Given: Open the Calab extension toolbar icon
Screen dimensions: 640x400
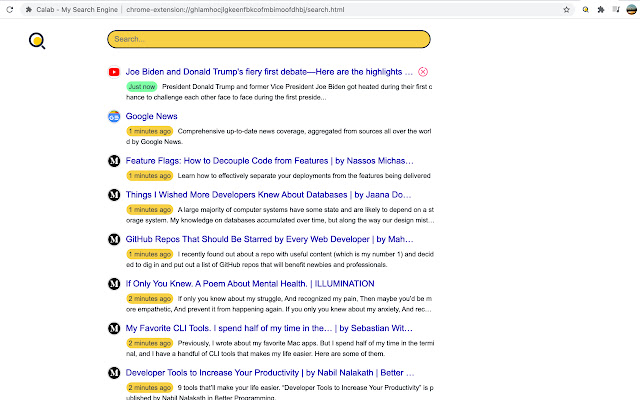Looking at the screenshot, I should point(585,9).
